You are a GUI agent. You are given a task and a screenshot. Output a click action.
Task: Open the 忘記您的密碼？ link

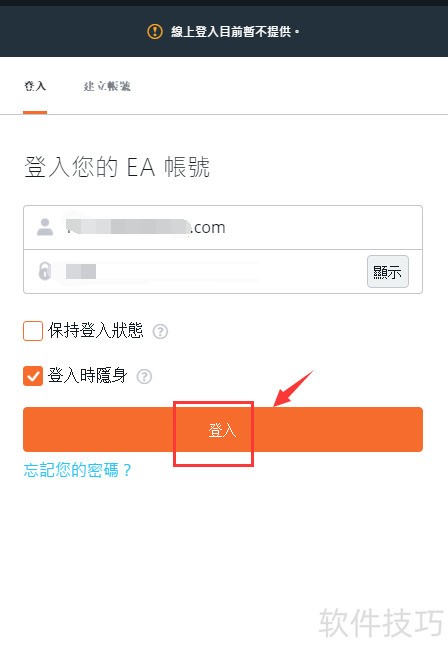pyautogui.click(x=78, y=470)
